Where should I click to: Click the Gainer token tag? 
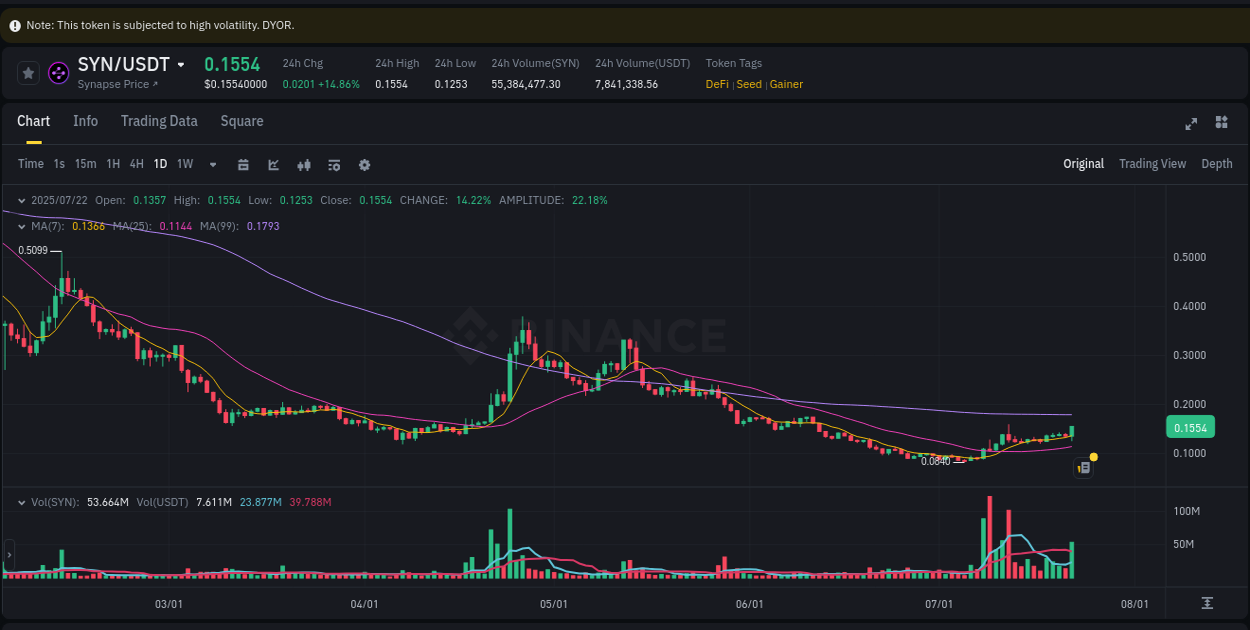pos(786,84)
